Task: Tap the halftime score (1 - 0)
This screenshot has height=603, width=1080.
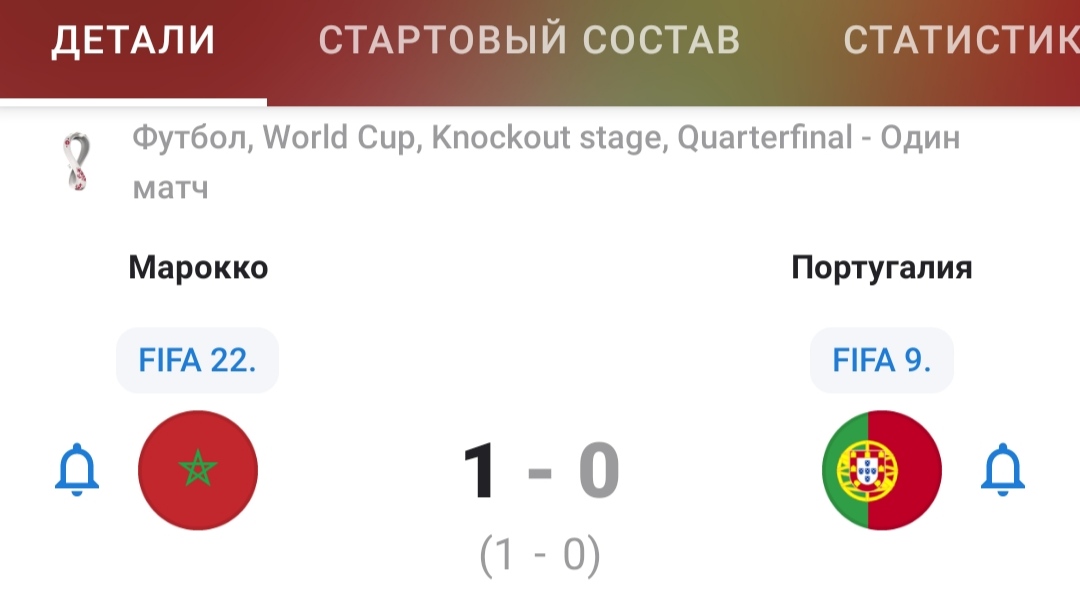Action: (x=540, y=555)
